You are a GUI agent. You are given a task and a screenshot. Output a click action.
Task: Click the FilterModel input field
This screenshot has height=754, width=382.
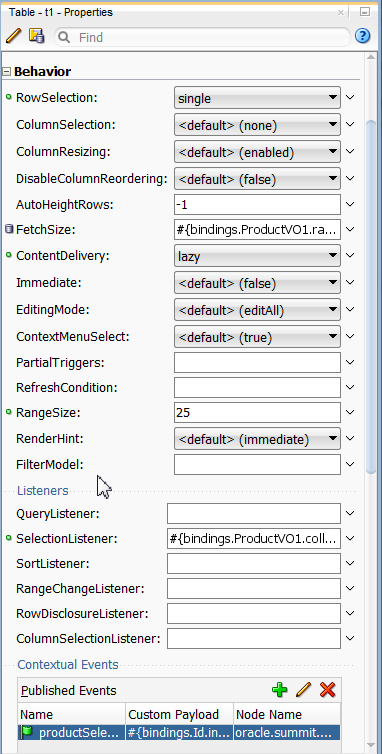tap(257, 464)
